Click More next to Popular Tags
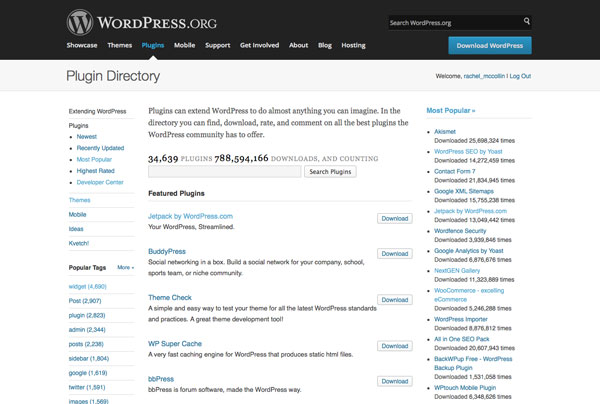 [x=126, y=267]
